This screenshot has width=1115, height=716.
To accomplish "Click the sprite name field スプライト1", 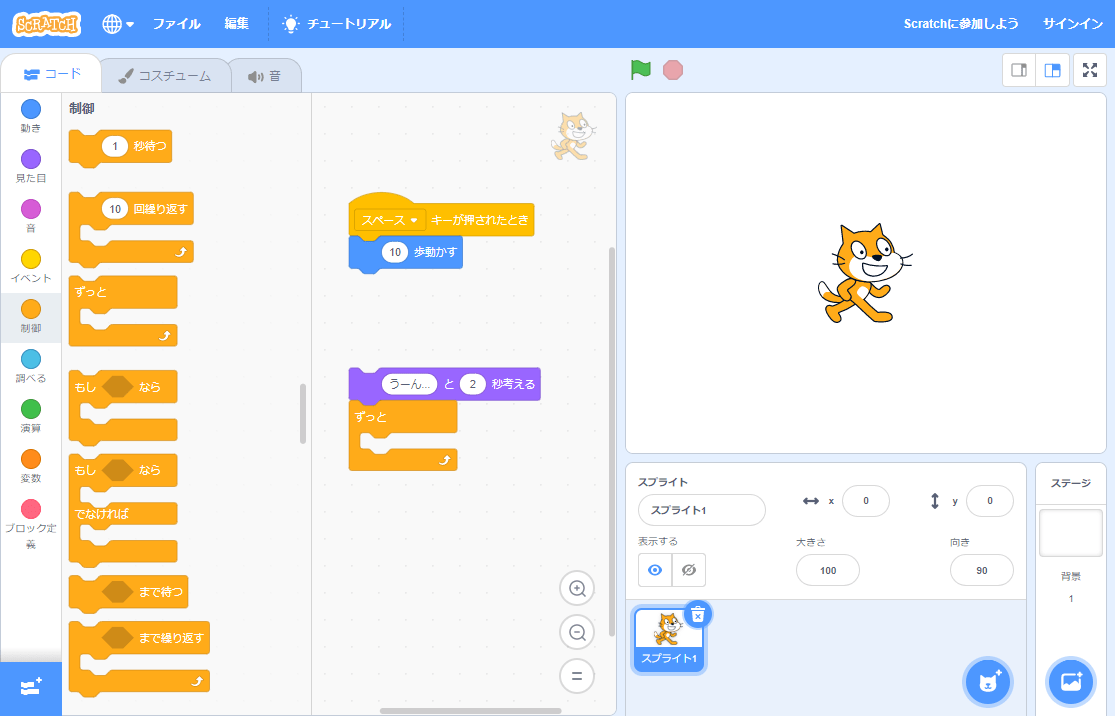I will click(x=702, y=510).
